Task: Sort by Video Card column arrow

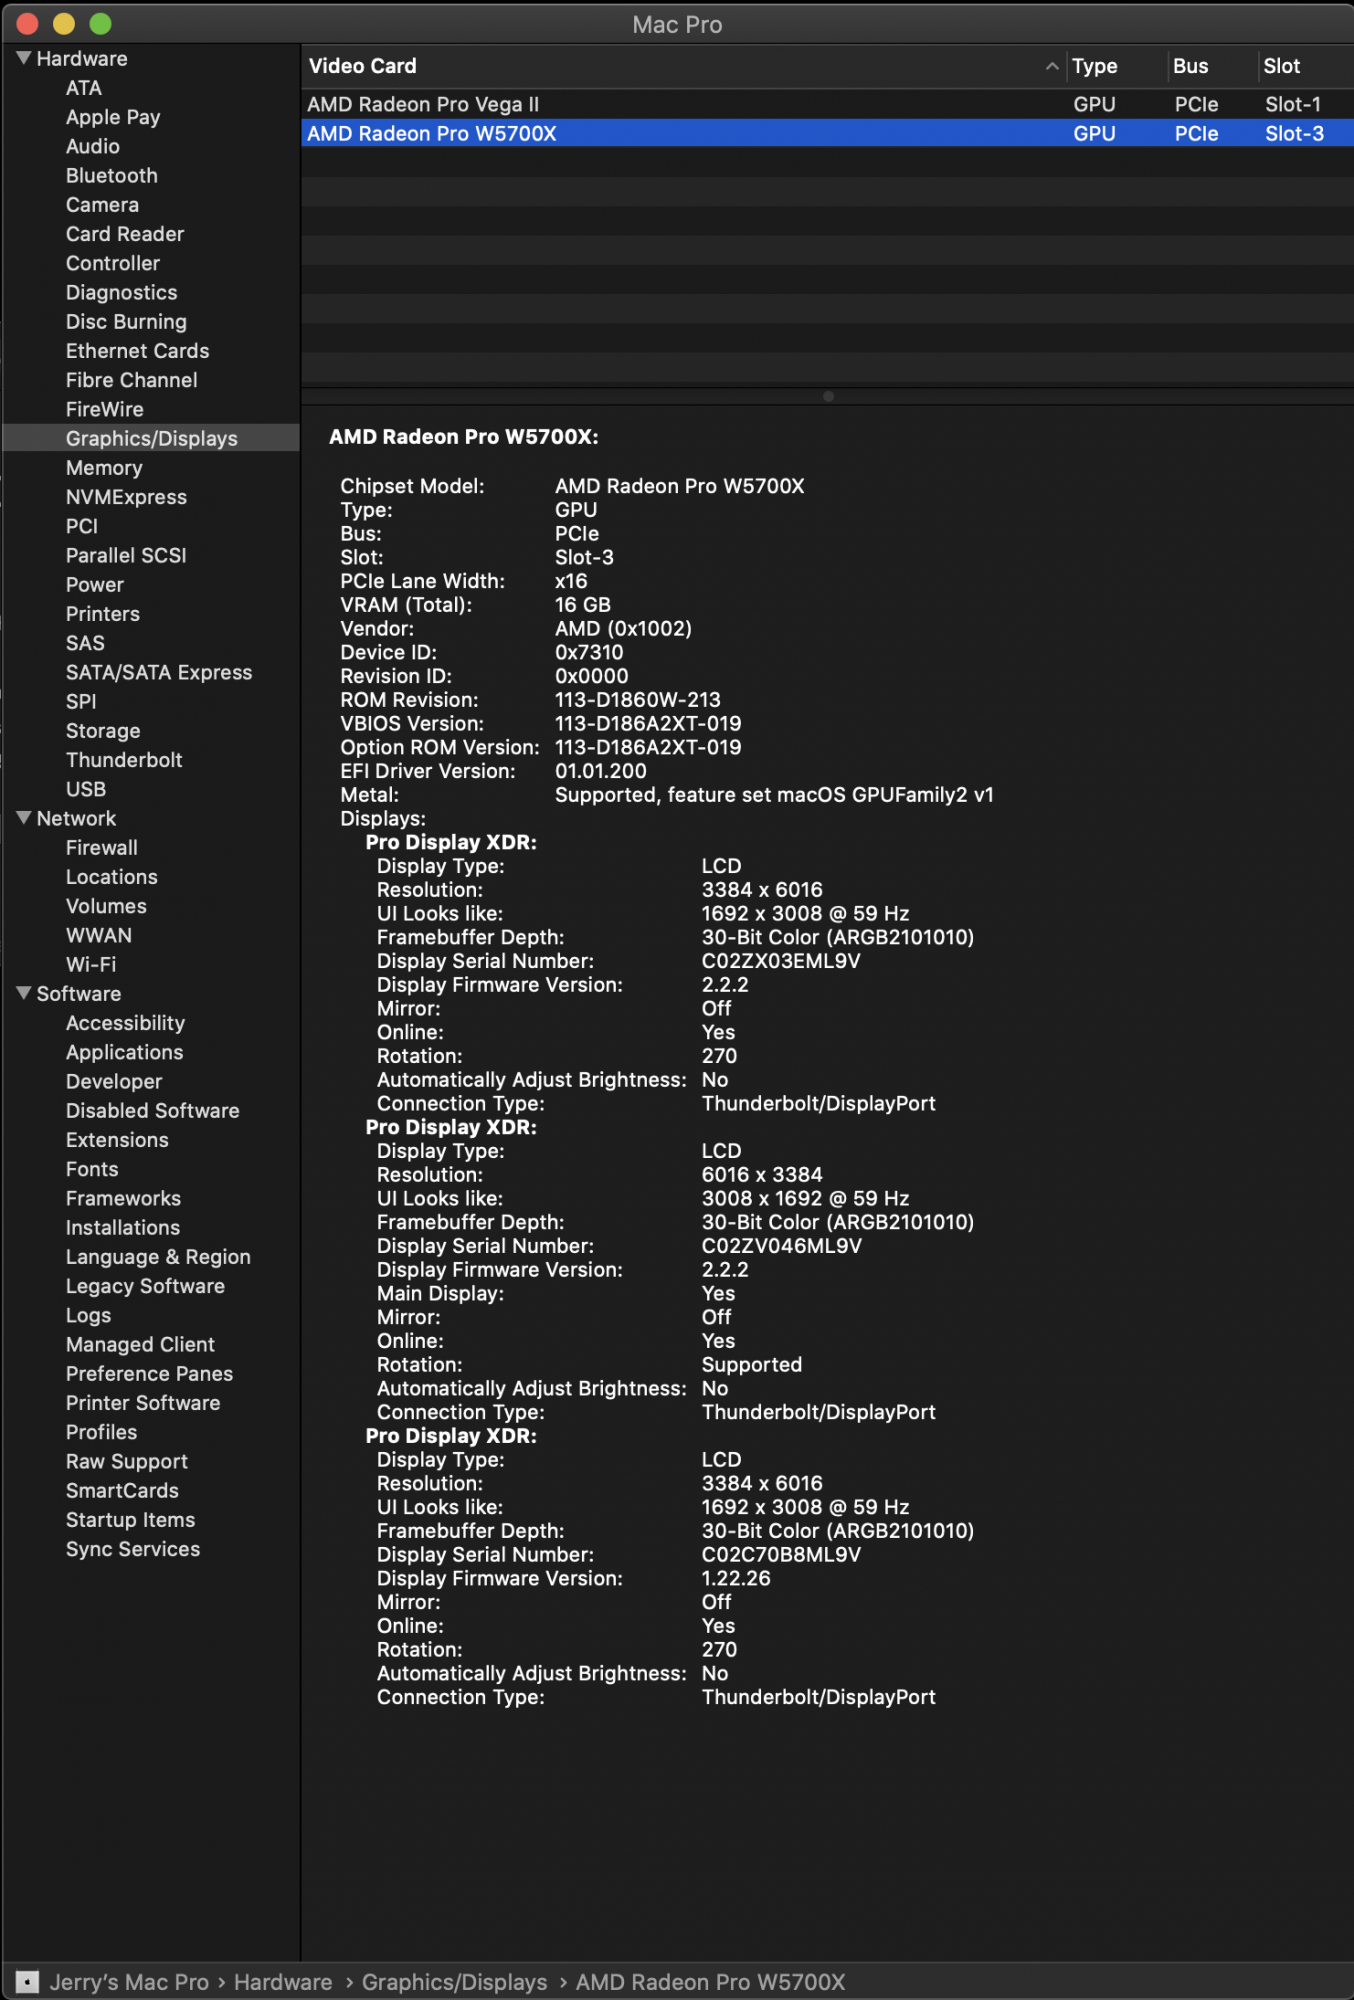Action: pos(1051,66)
